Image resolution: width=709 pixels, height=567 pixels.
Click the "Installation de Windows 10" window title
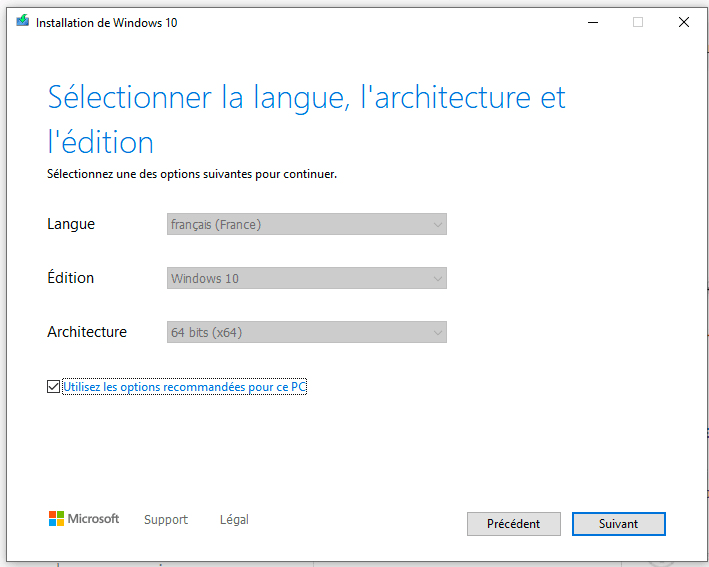[x=107, y=23]
